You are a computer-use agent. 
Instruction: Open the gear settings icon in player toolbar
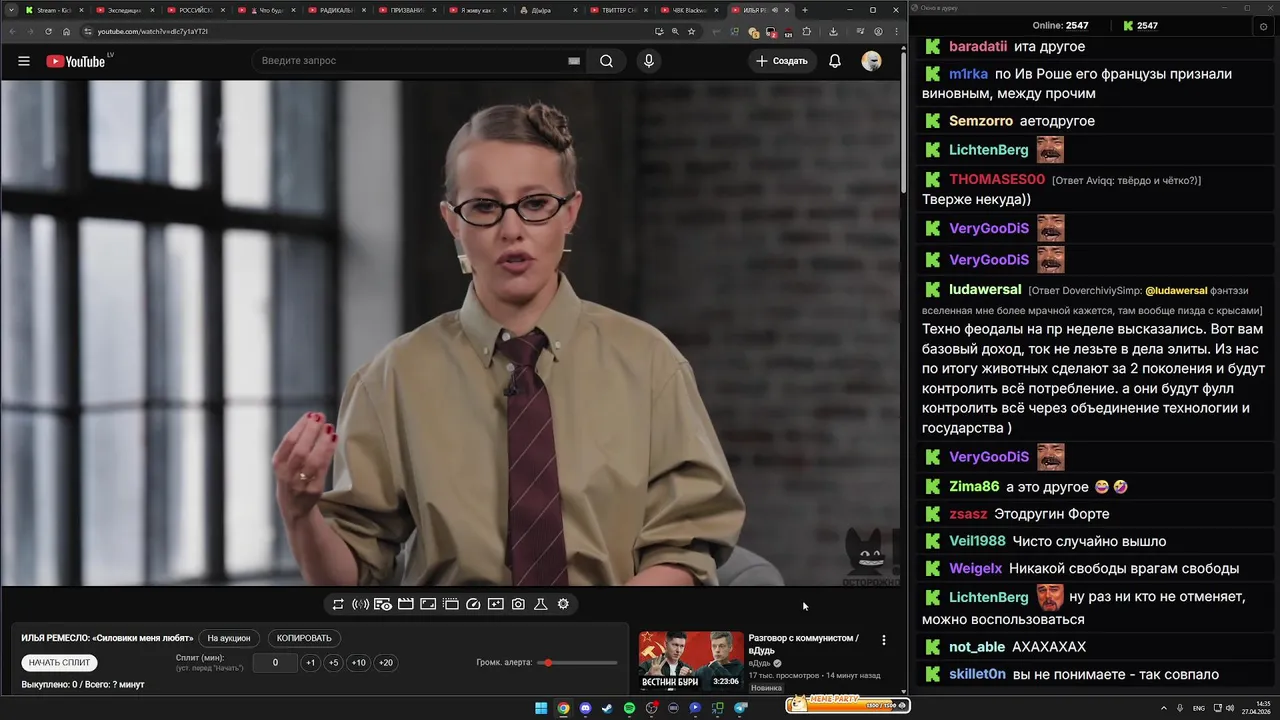563,604
